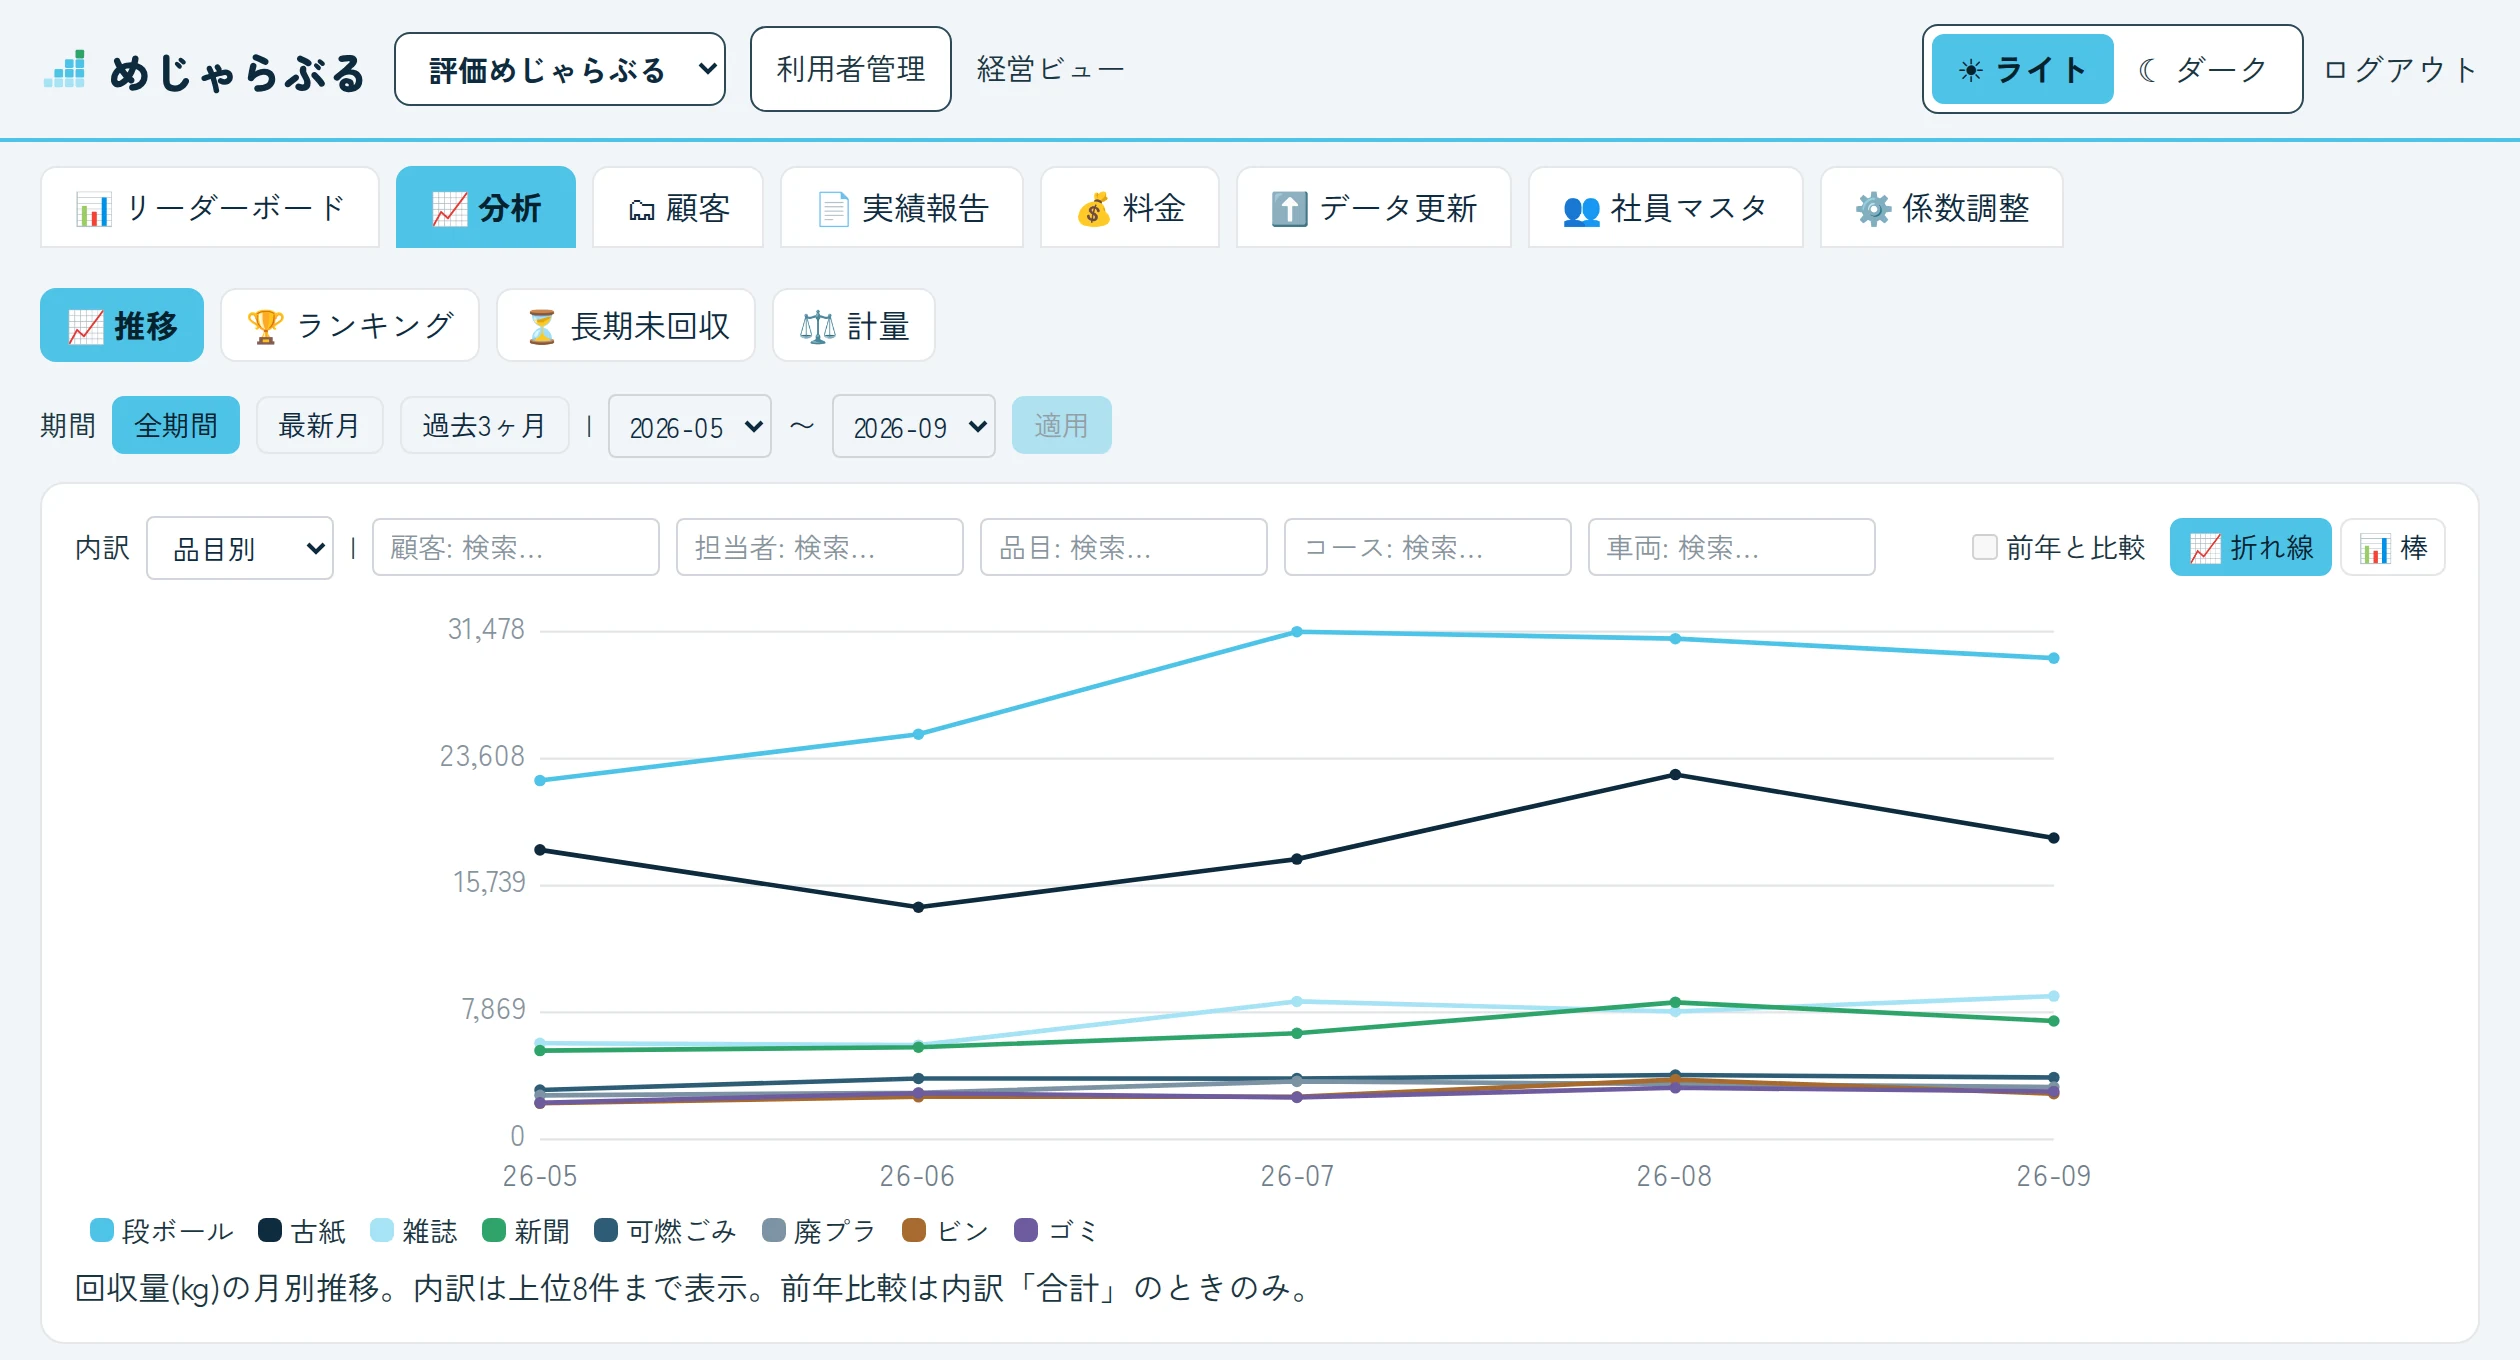Viewport: 2520px width, 1360px height.
Task: Click the めじゃらぶる bar-chart logo icon
Action: (x=65, y=70)
